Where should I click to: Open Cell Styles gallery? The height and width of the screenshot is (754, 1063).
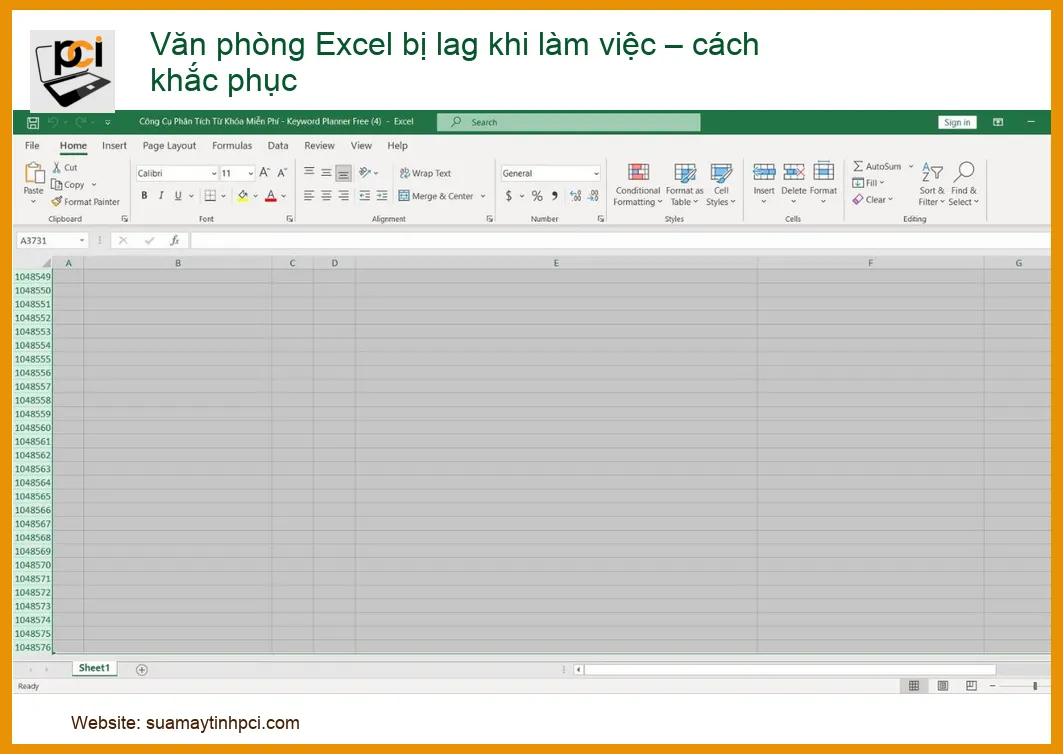721,184
